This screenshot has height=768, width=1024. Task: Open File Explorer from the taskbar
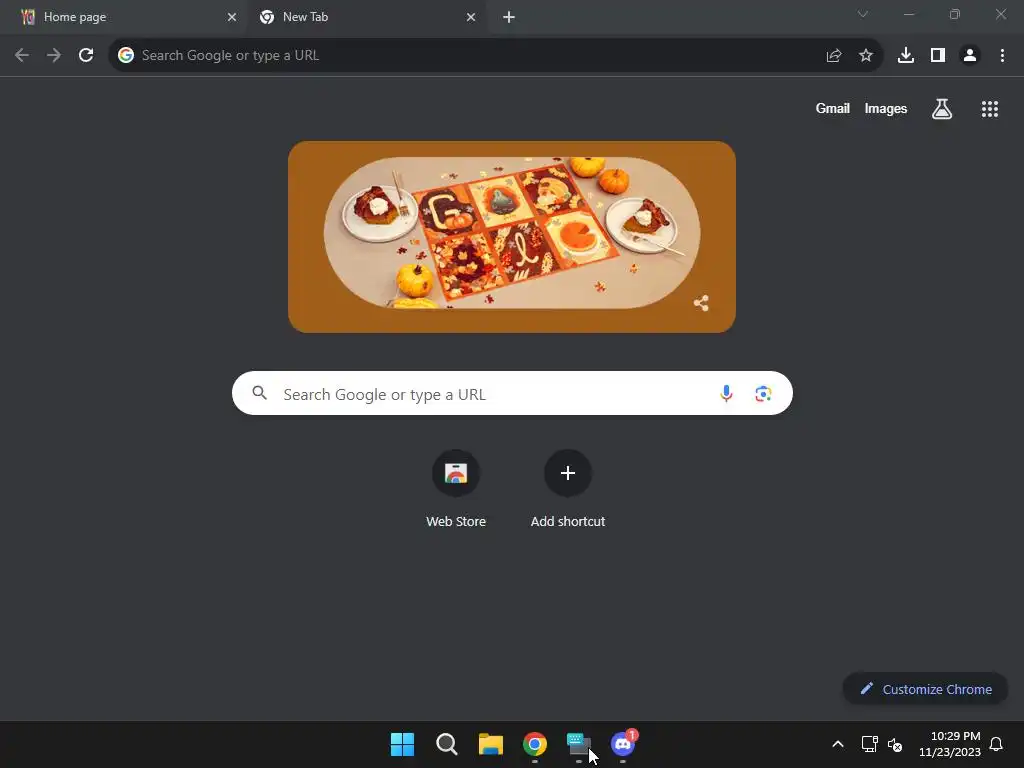pyautogui.click(x=490, y=744)
